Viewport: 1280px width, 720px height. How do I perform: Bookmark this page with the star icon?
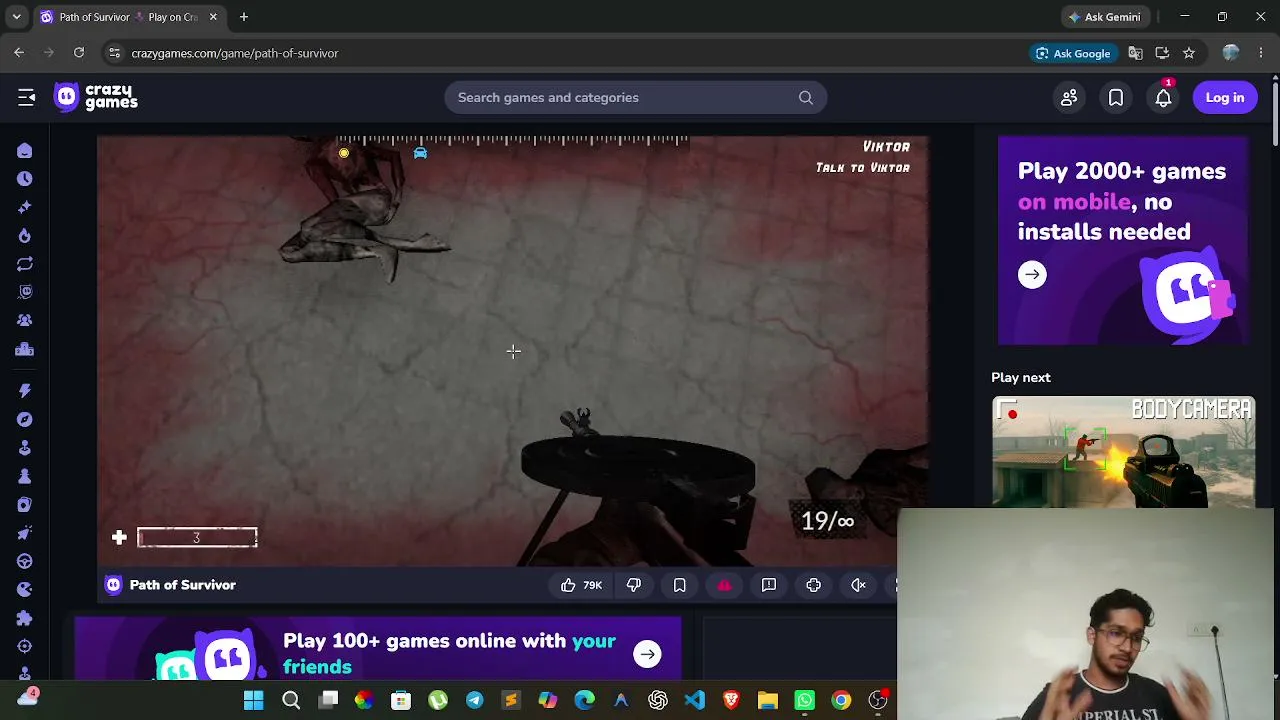pyautogui.click(x=1189, y=53)
